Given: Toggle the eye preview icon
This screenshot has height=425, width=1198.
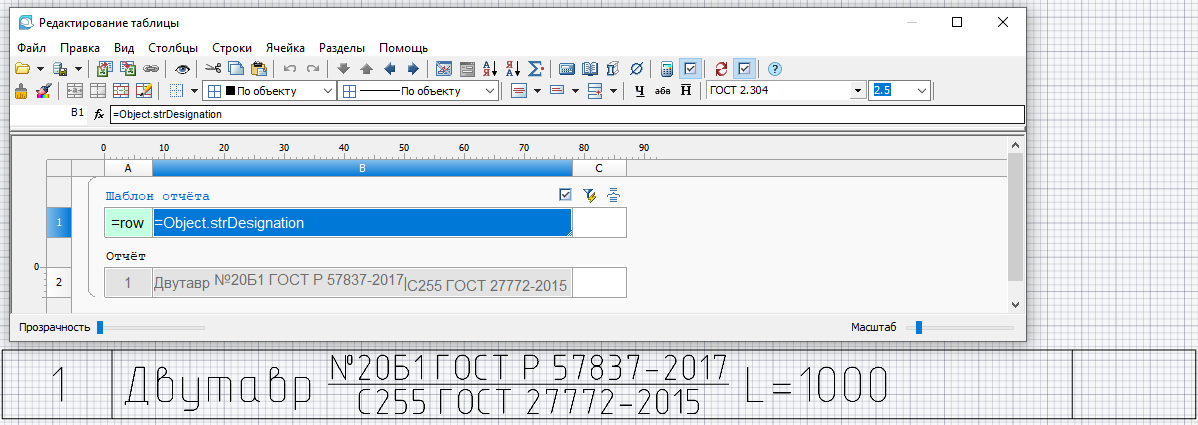Looking at the screenshot, I should click(x=182, y=69).
